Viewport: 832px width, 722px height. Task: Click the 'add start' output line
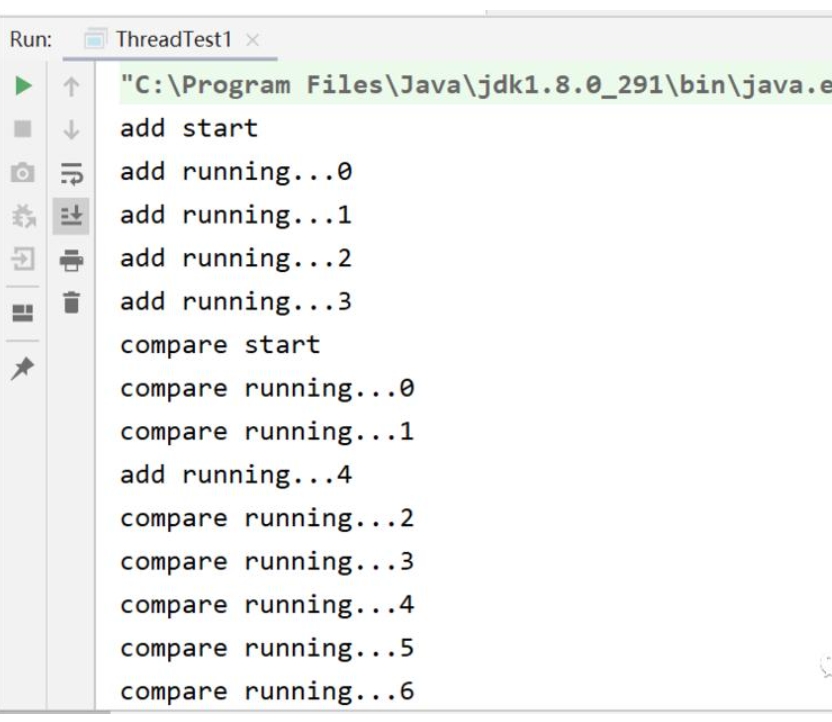[x=188, y=128]
